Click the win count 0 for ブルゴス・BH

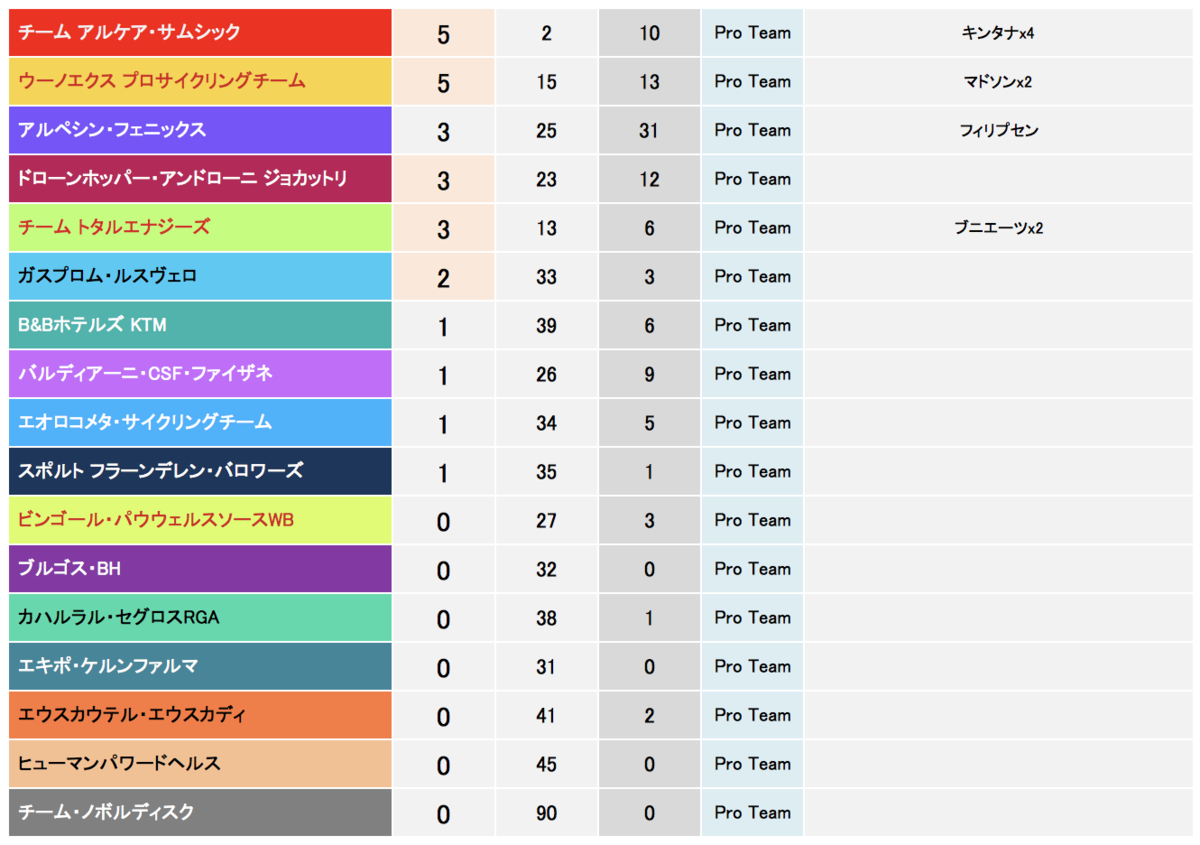443,571
